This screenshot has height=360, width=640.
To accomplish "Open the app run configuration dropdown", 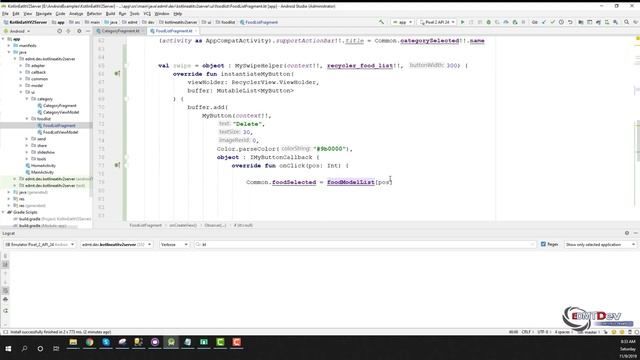I will 402,22.
